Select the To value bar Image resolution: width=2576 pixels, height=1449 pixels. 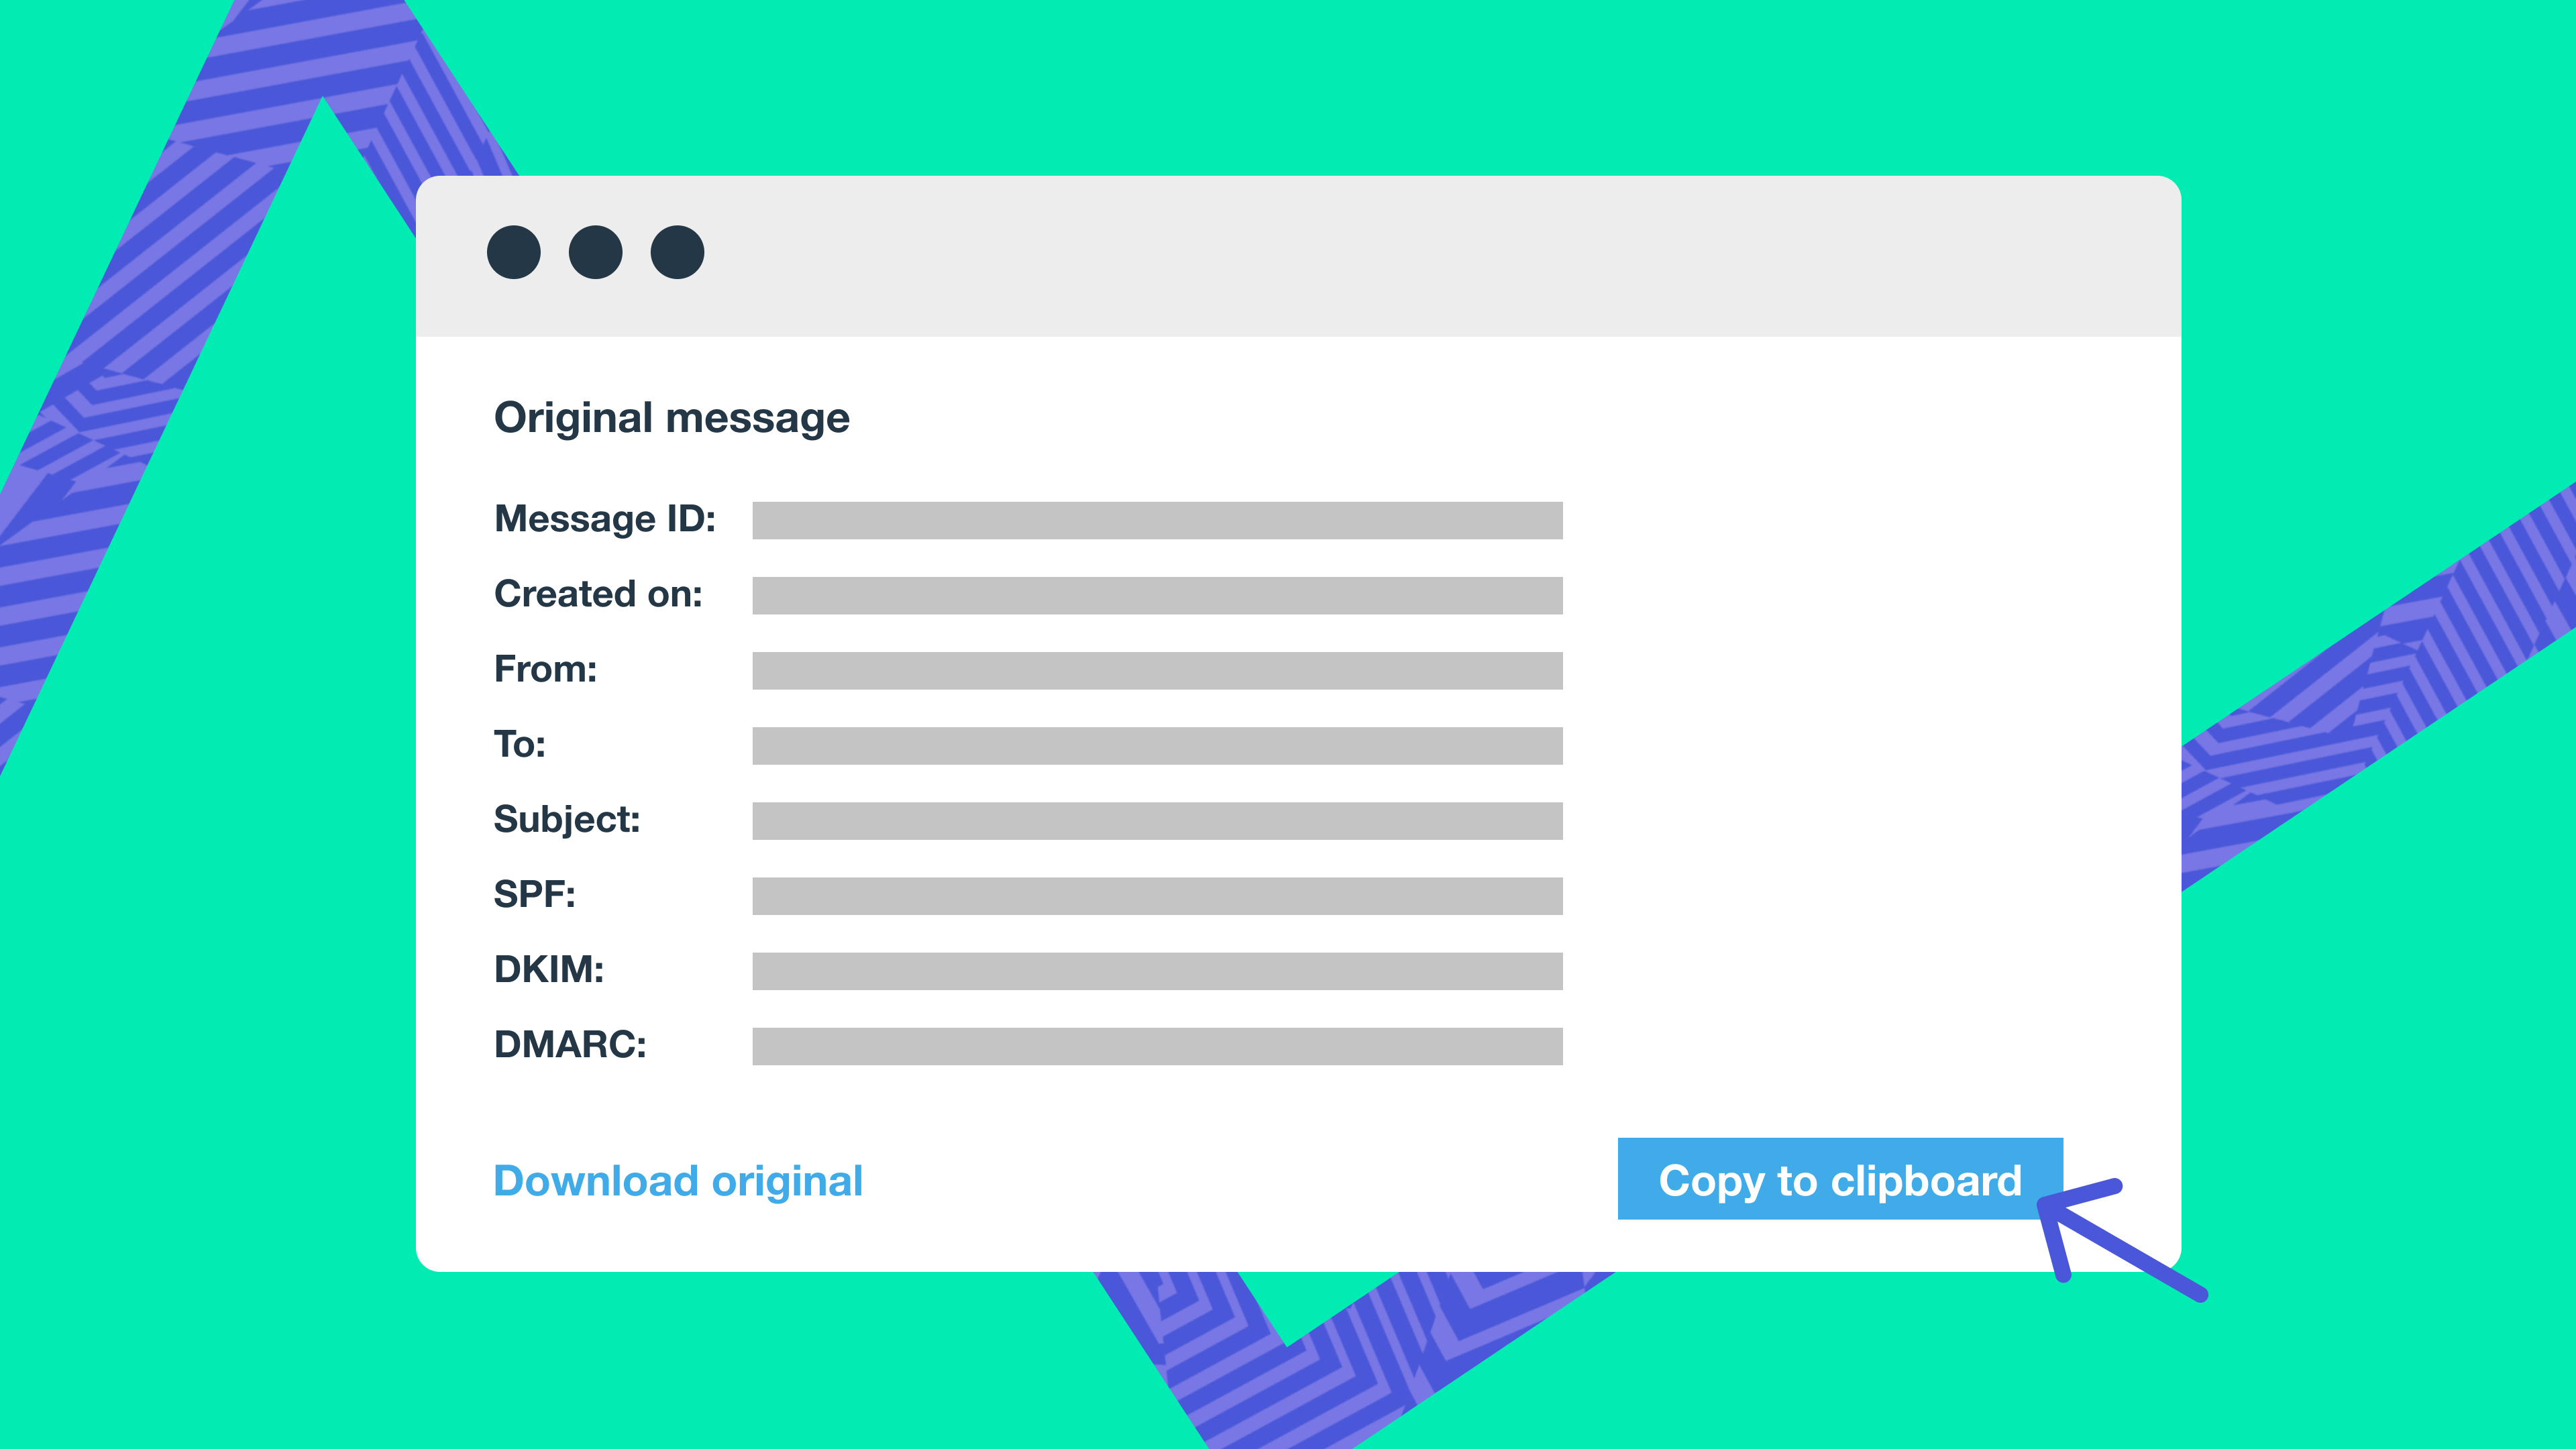coord(1157,746)
